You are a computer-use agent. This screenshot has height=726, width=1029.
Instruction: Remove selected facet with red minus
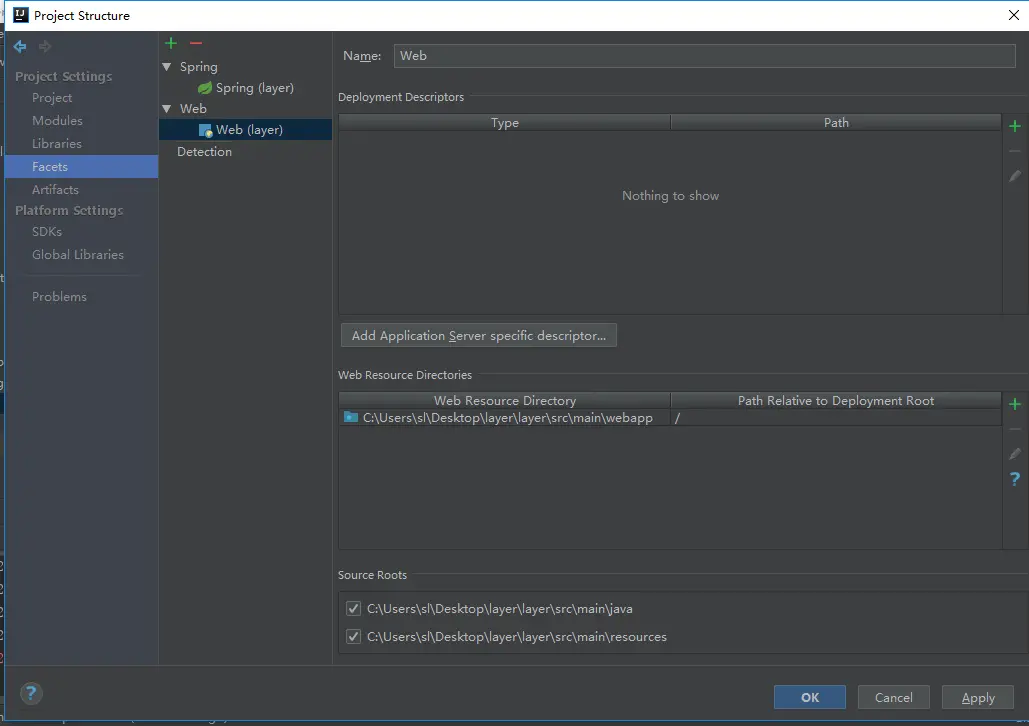coord(196,43)
